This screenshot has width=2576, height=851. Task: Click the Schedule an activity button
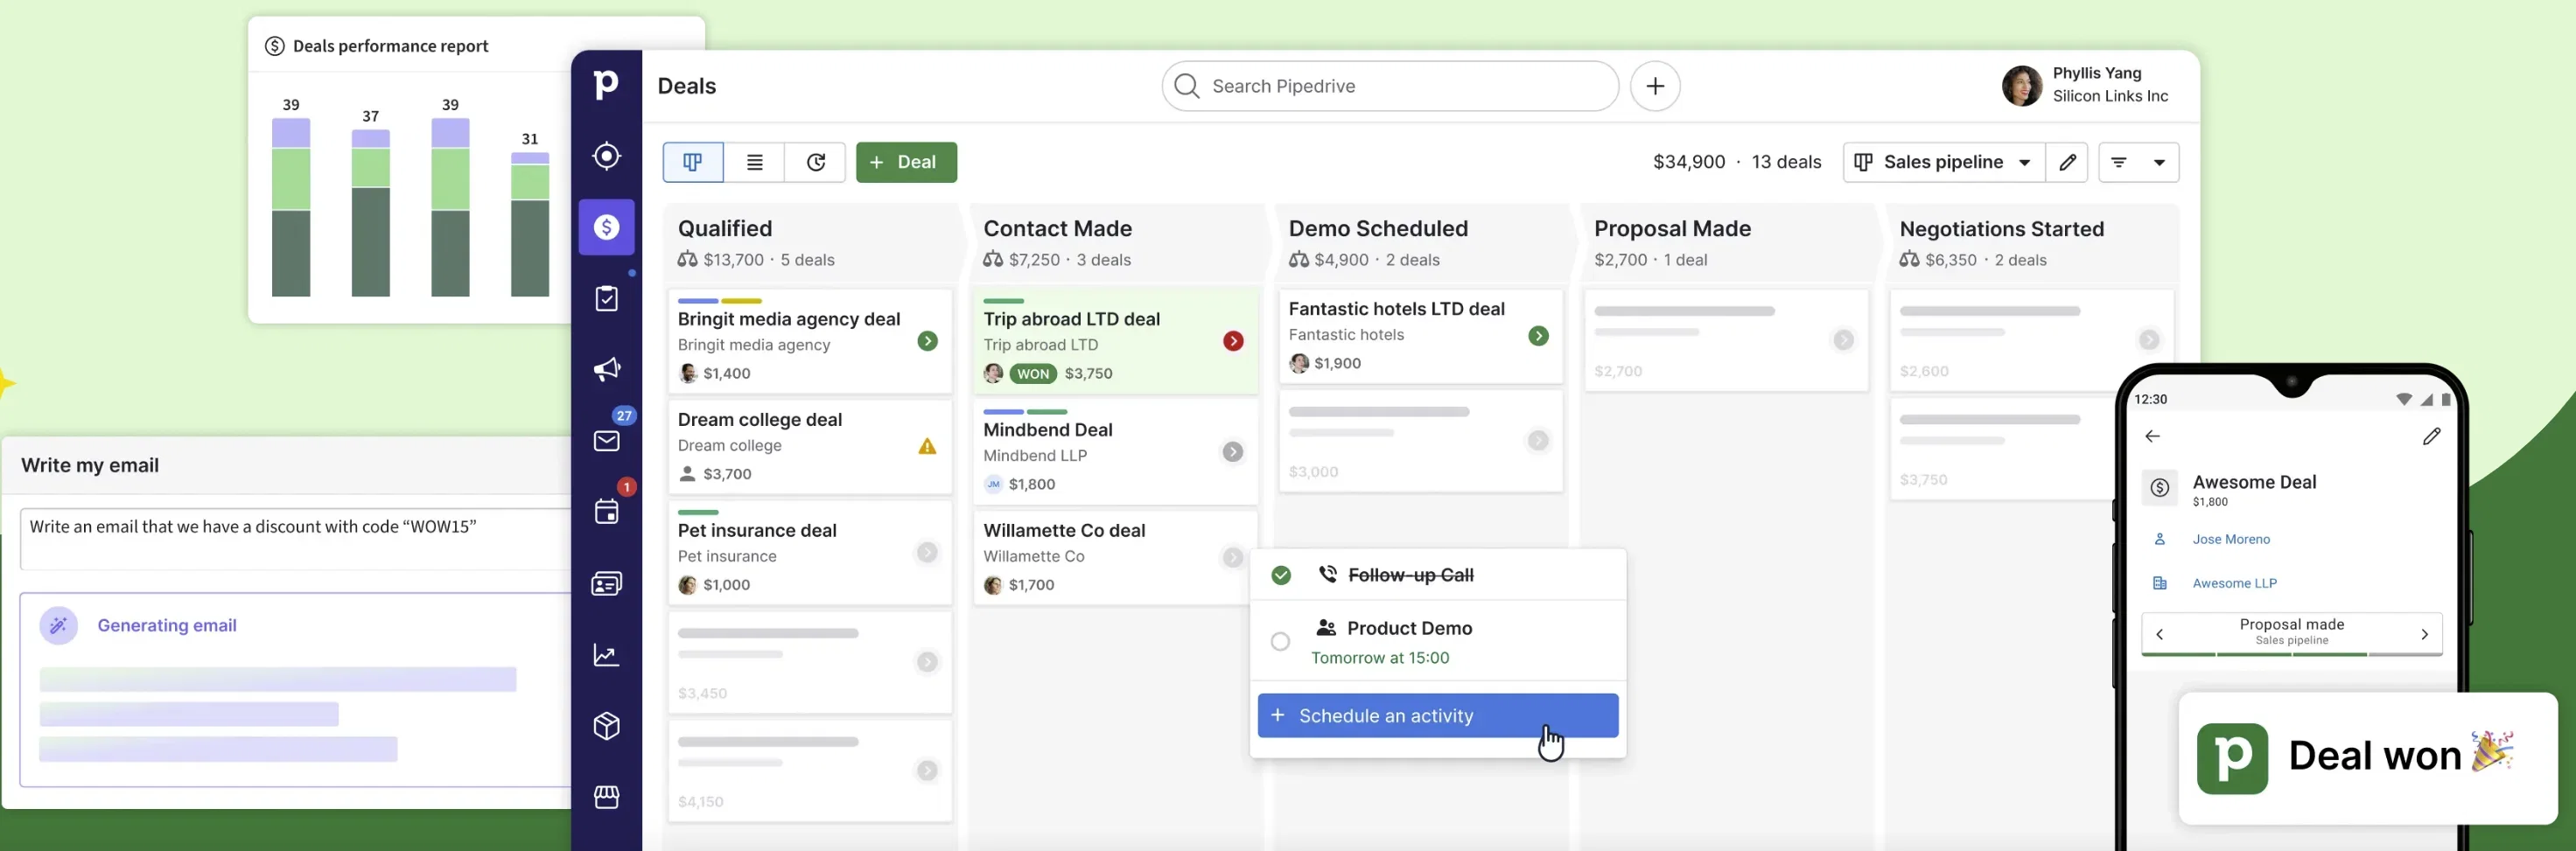pos(1438,716)
